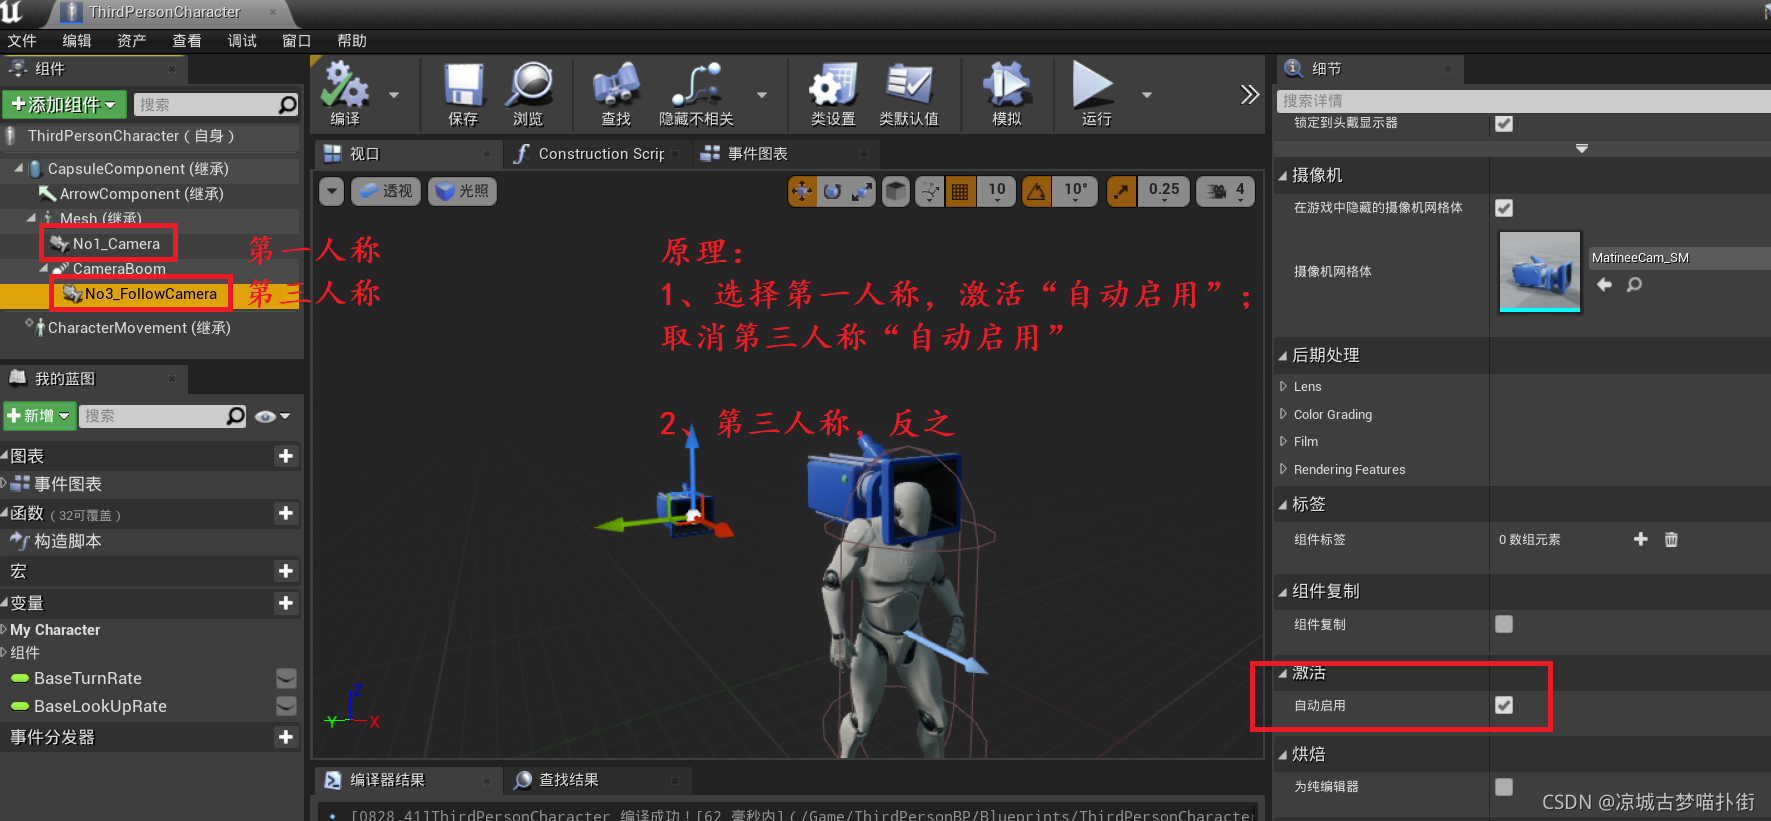Run the game with 运行 play button

1095,93
